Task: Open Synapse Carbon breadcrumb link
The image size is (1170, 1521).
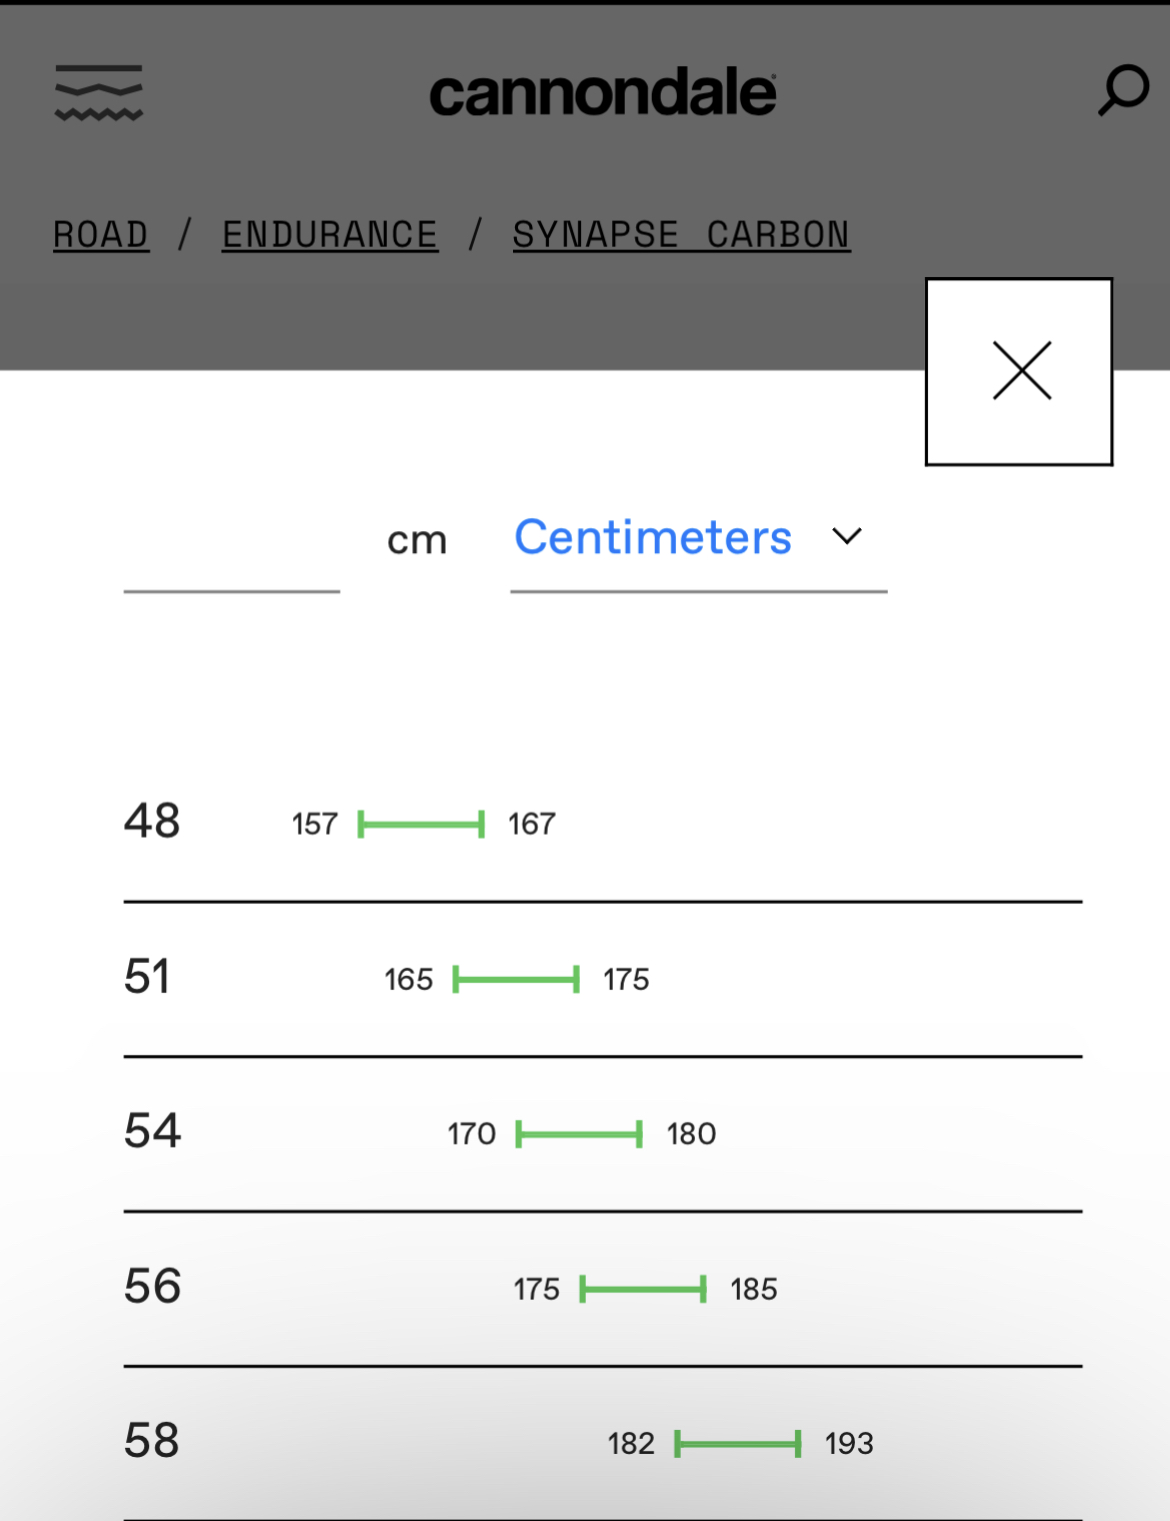Action: click(x=681, y=235)
